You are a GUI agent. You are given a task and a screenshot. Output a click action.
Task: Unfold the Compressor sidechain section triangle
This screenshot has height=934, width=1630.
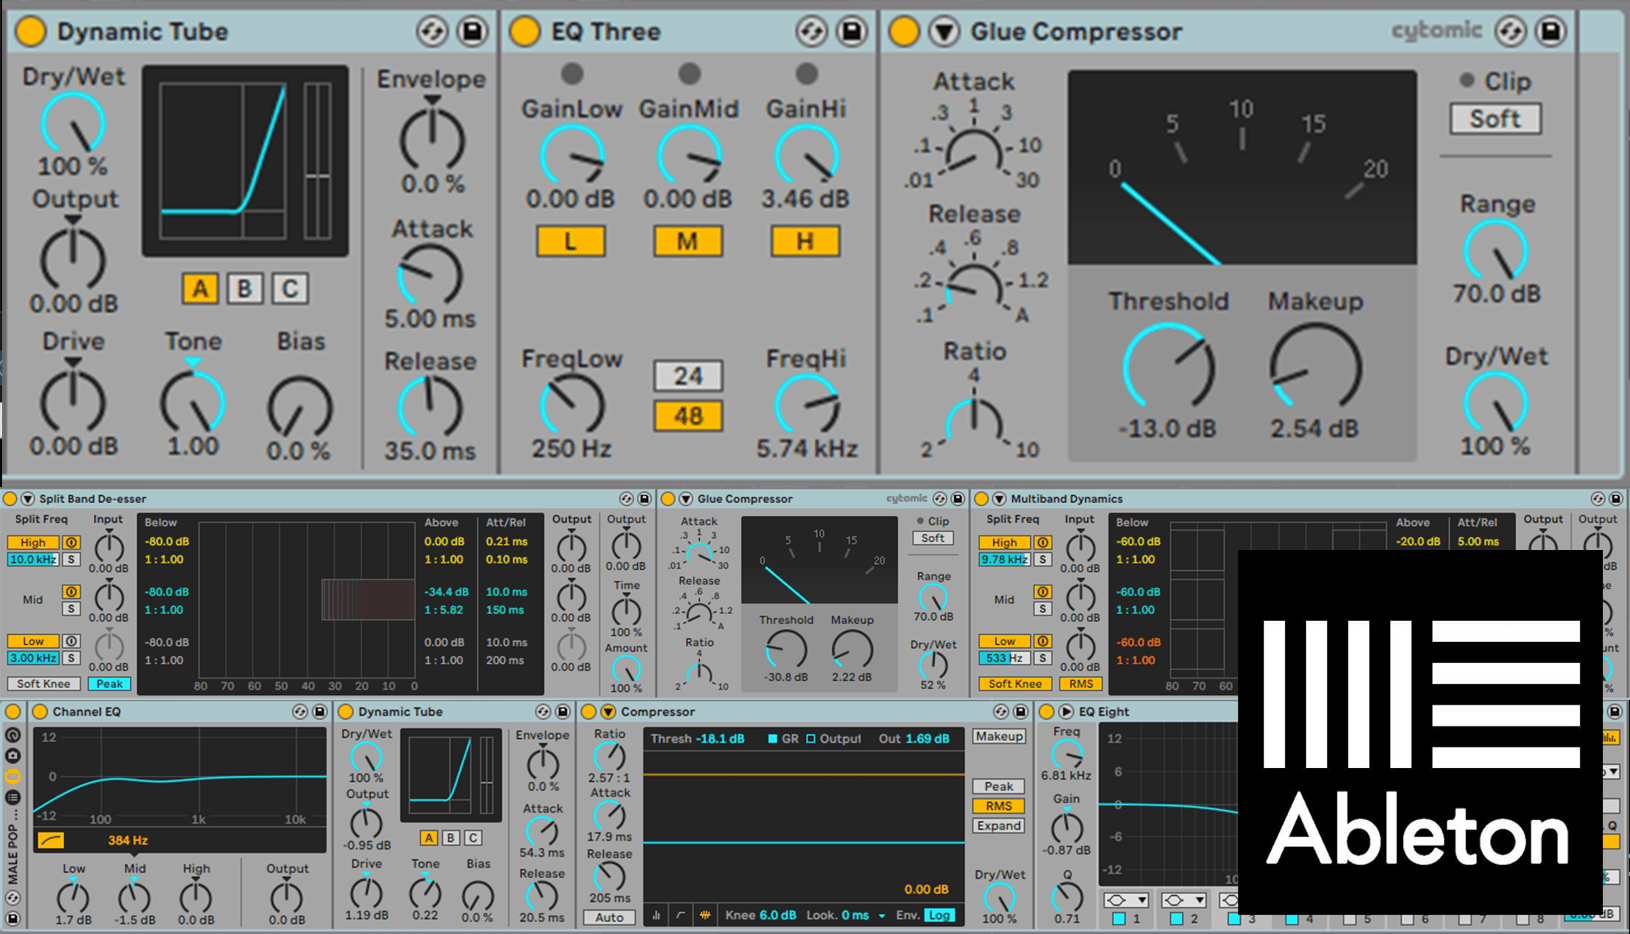click(x=607, y=712)
